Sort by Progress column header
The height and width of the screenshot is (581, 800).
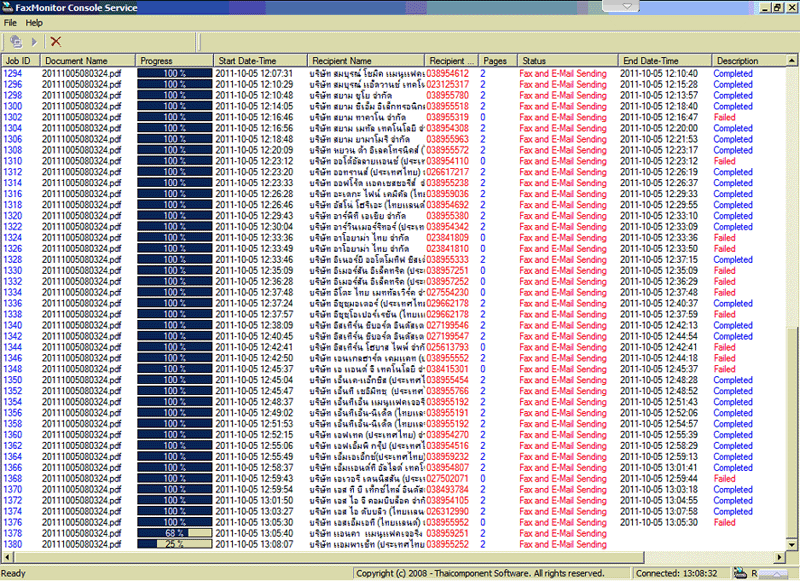(174, 61)
